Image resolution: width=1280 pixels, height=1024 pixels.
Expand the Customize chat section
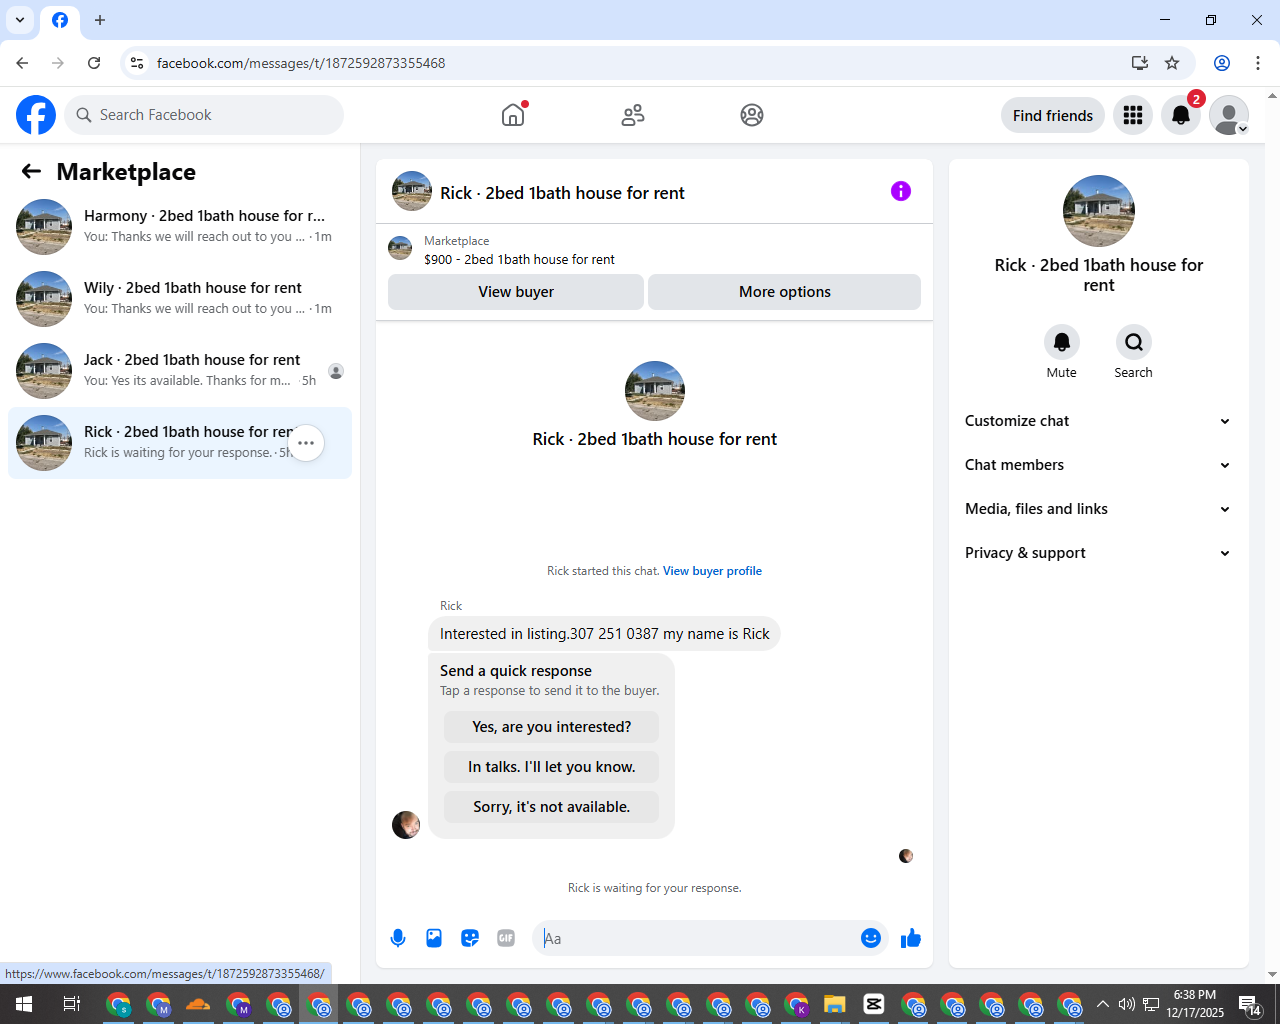tap(1098, 421)
